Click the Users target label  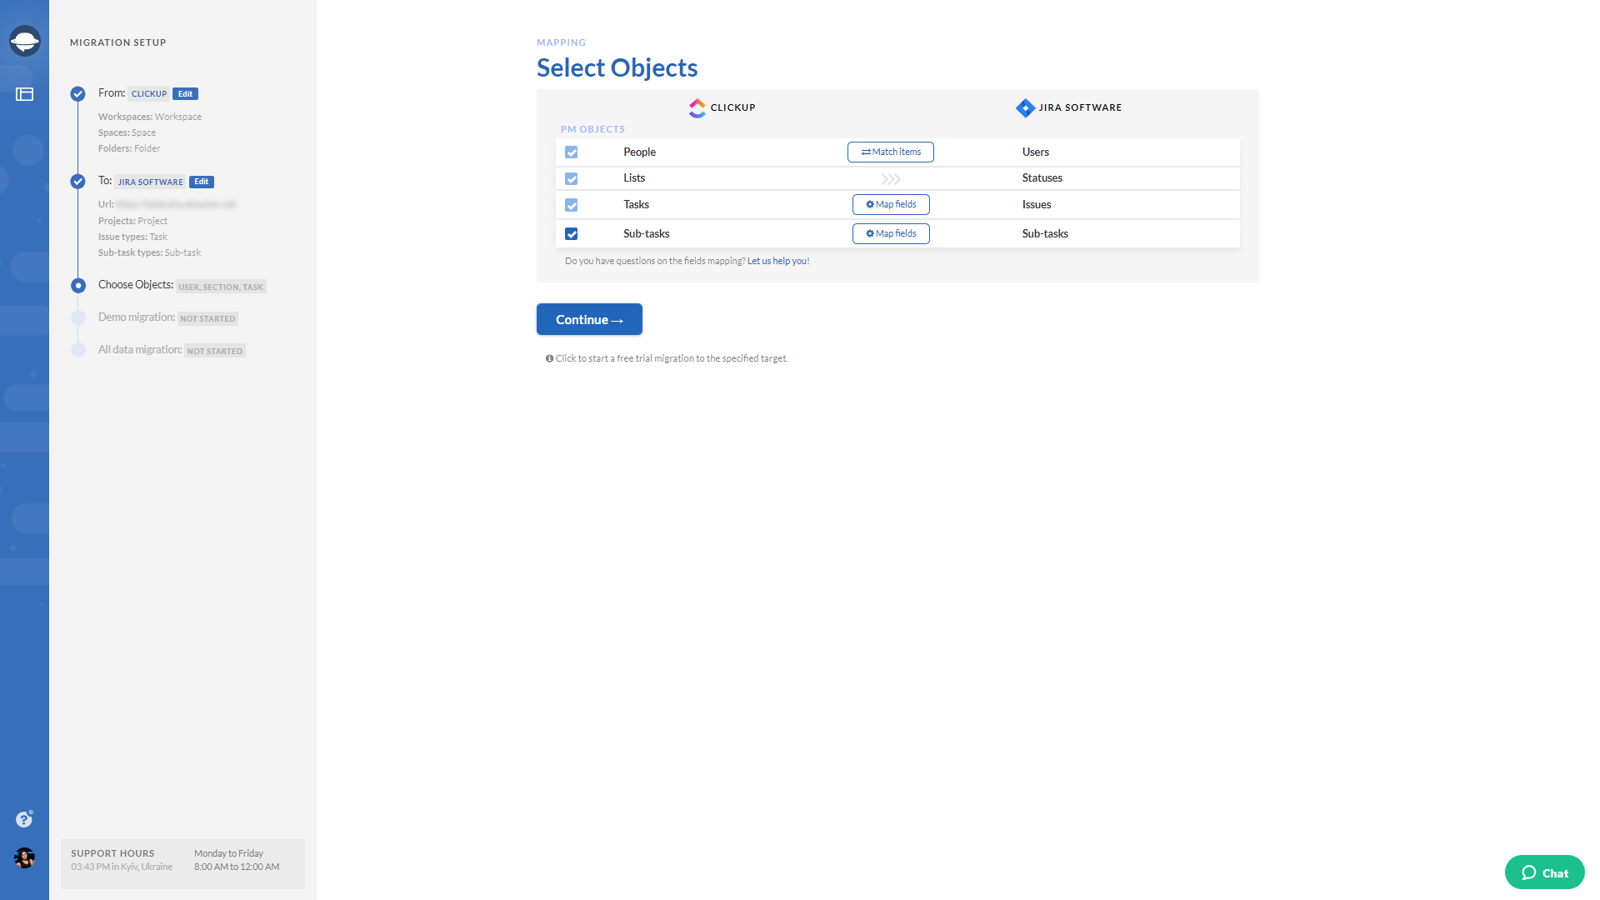(1035, 152)
